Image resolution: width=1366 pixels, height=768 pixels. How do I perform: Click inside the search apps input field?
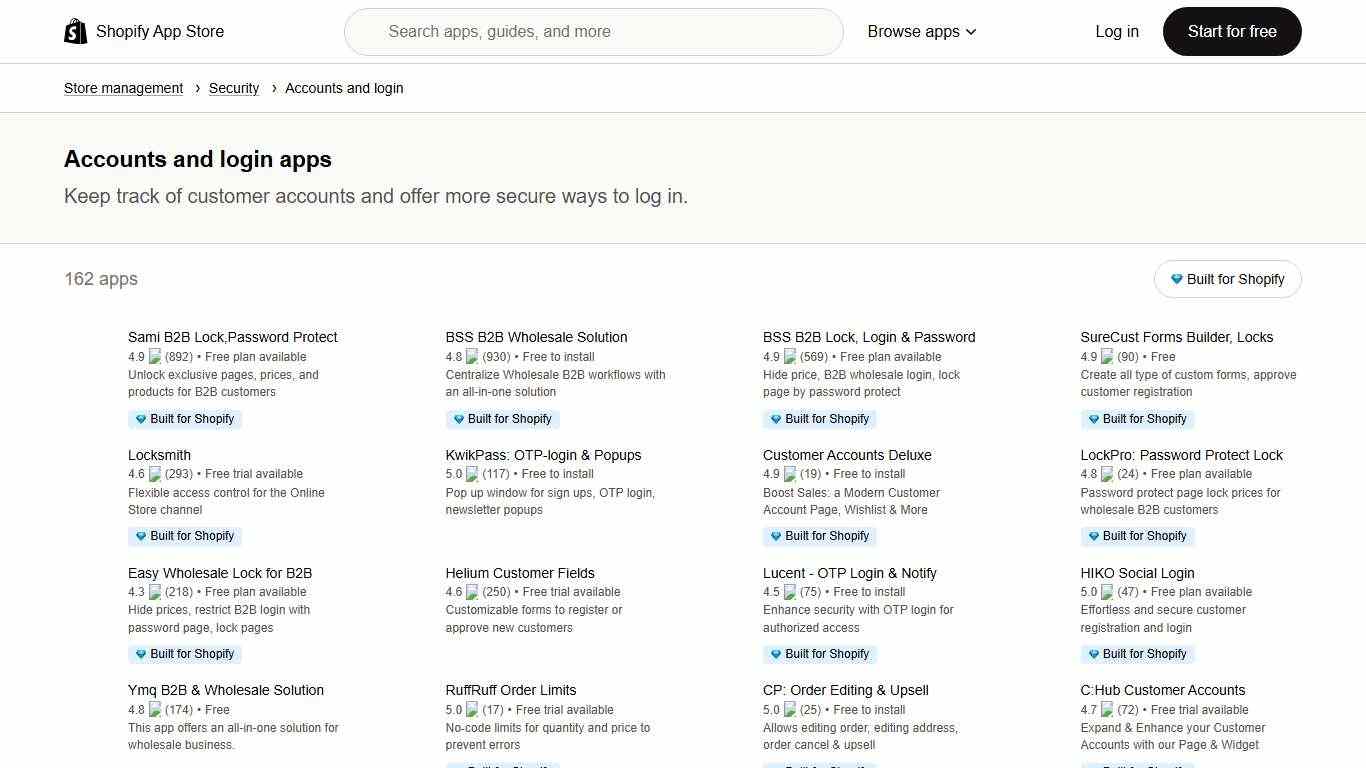click(x=594, y=31)
